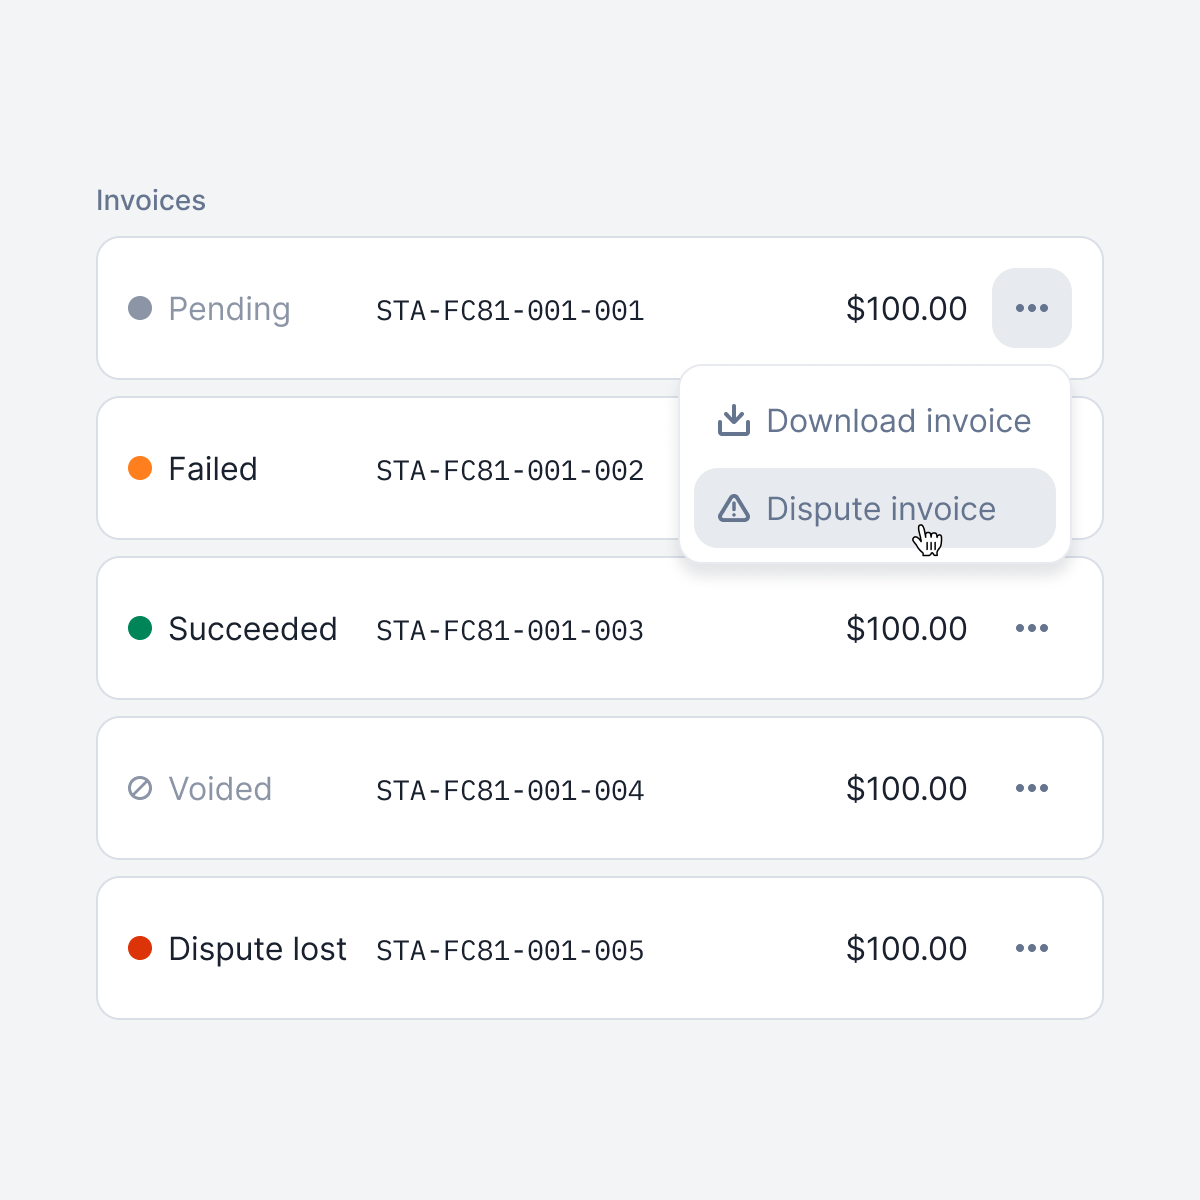
Task: Click the Invoices section heading
Action: (x=151, y=200)
